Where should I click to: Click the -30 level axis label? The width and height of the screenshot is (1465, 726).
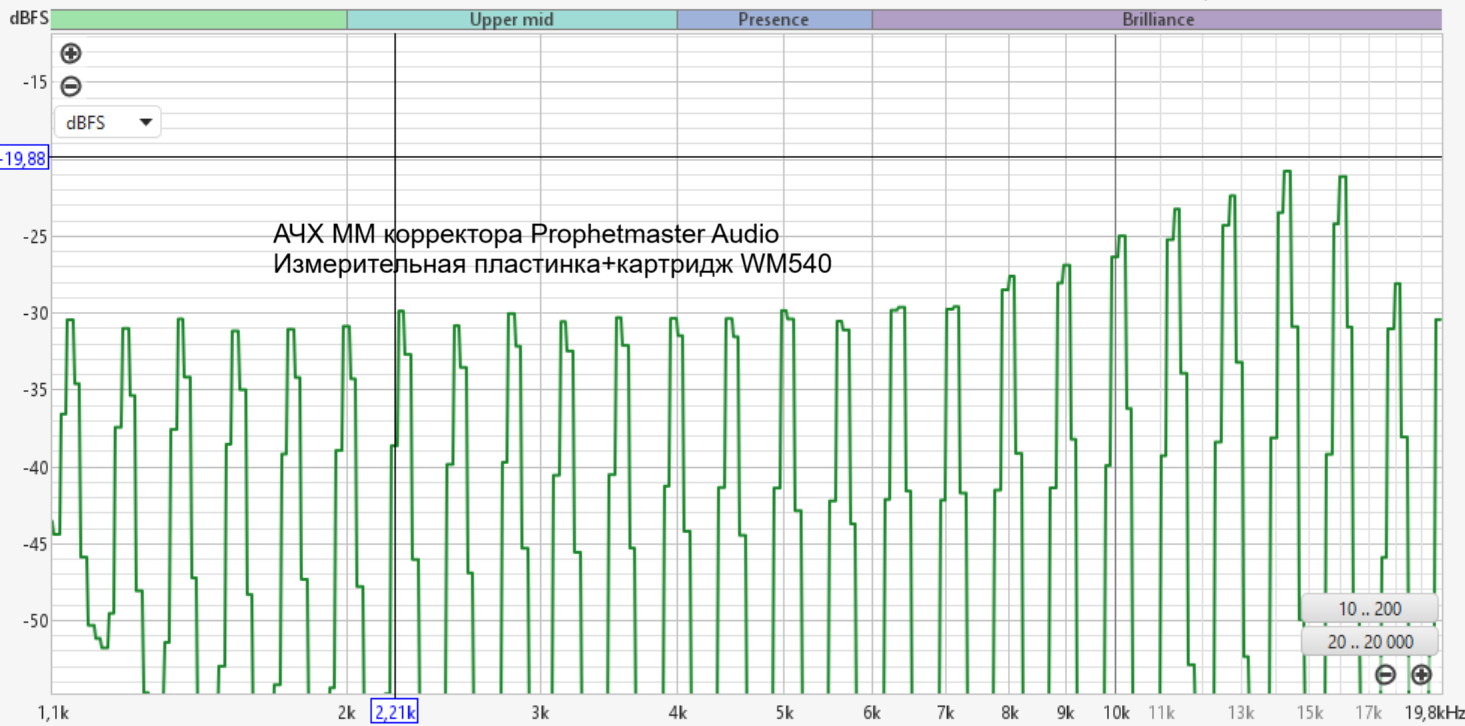click(35, 313)
